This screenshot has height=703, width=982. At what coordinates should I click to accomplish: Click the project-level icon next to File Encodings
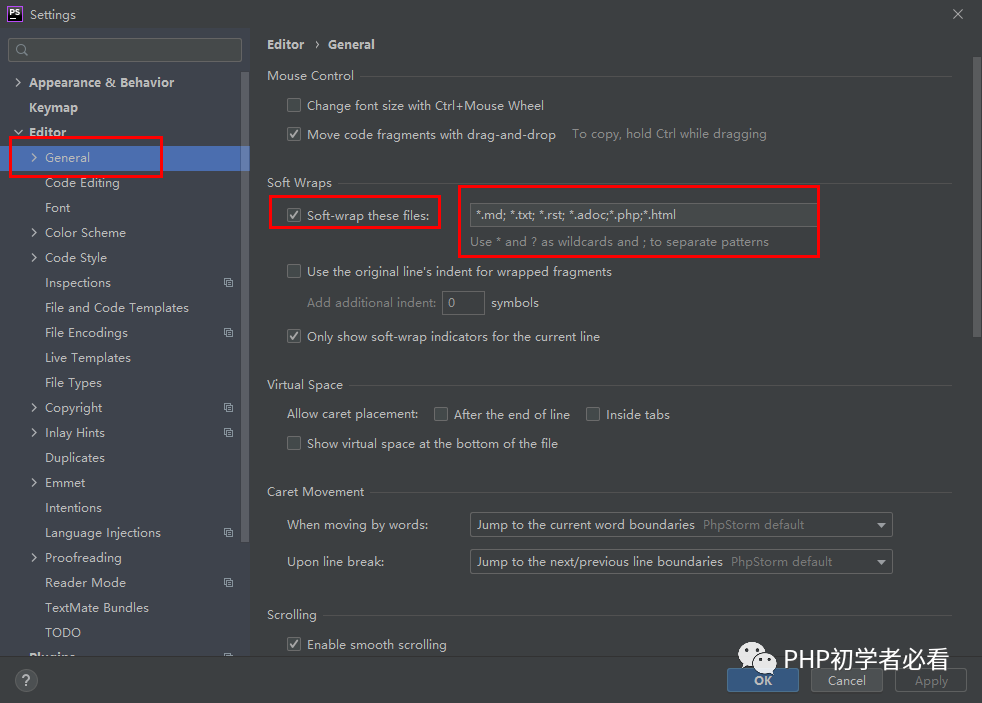(x=229, y=333)
